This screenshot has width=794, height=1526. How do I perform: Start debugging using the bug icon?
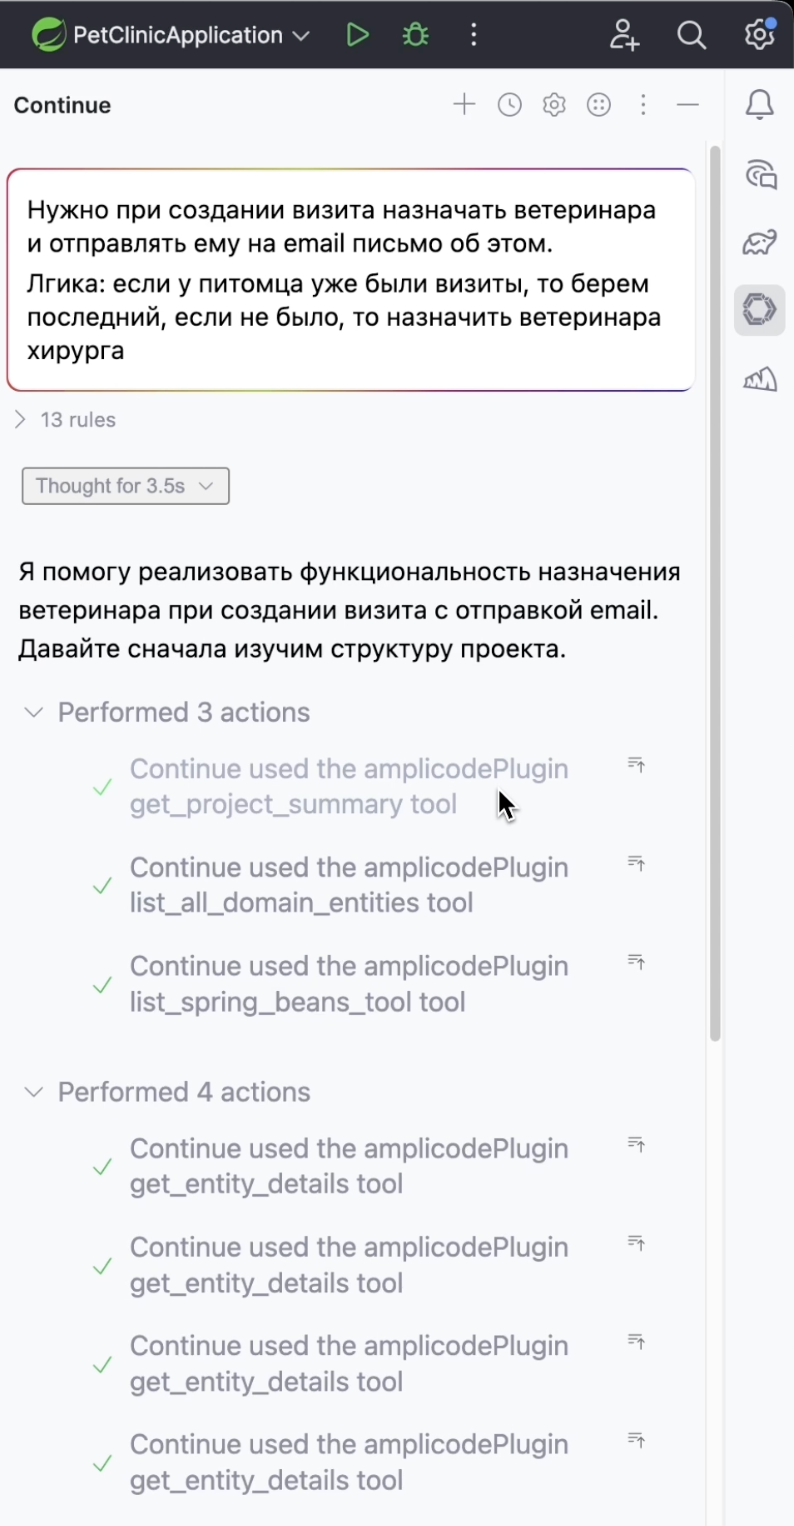tap(415, 34)
